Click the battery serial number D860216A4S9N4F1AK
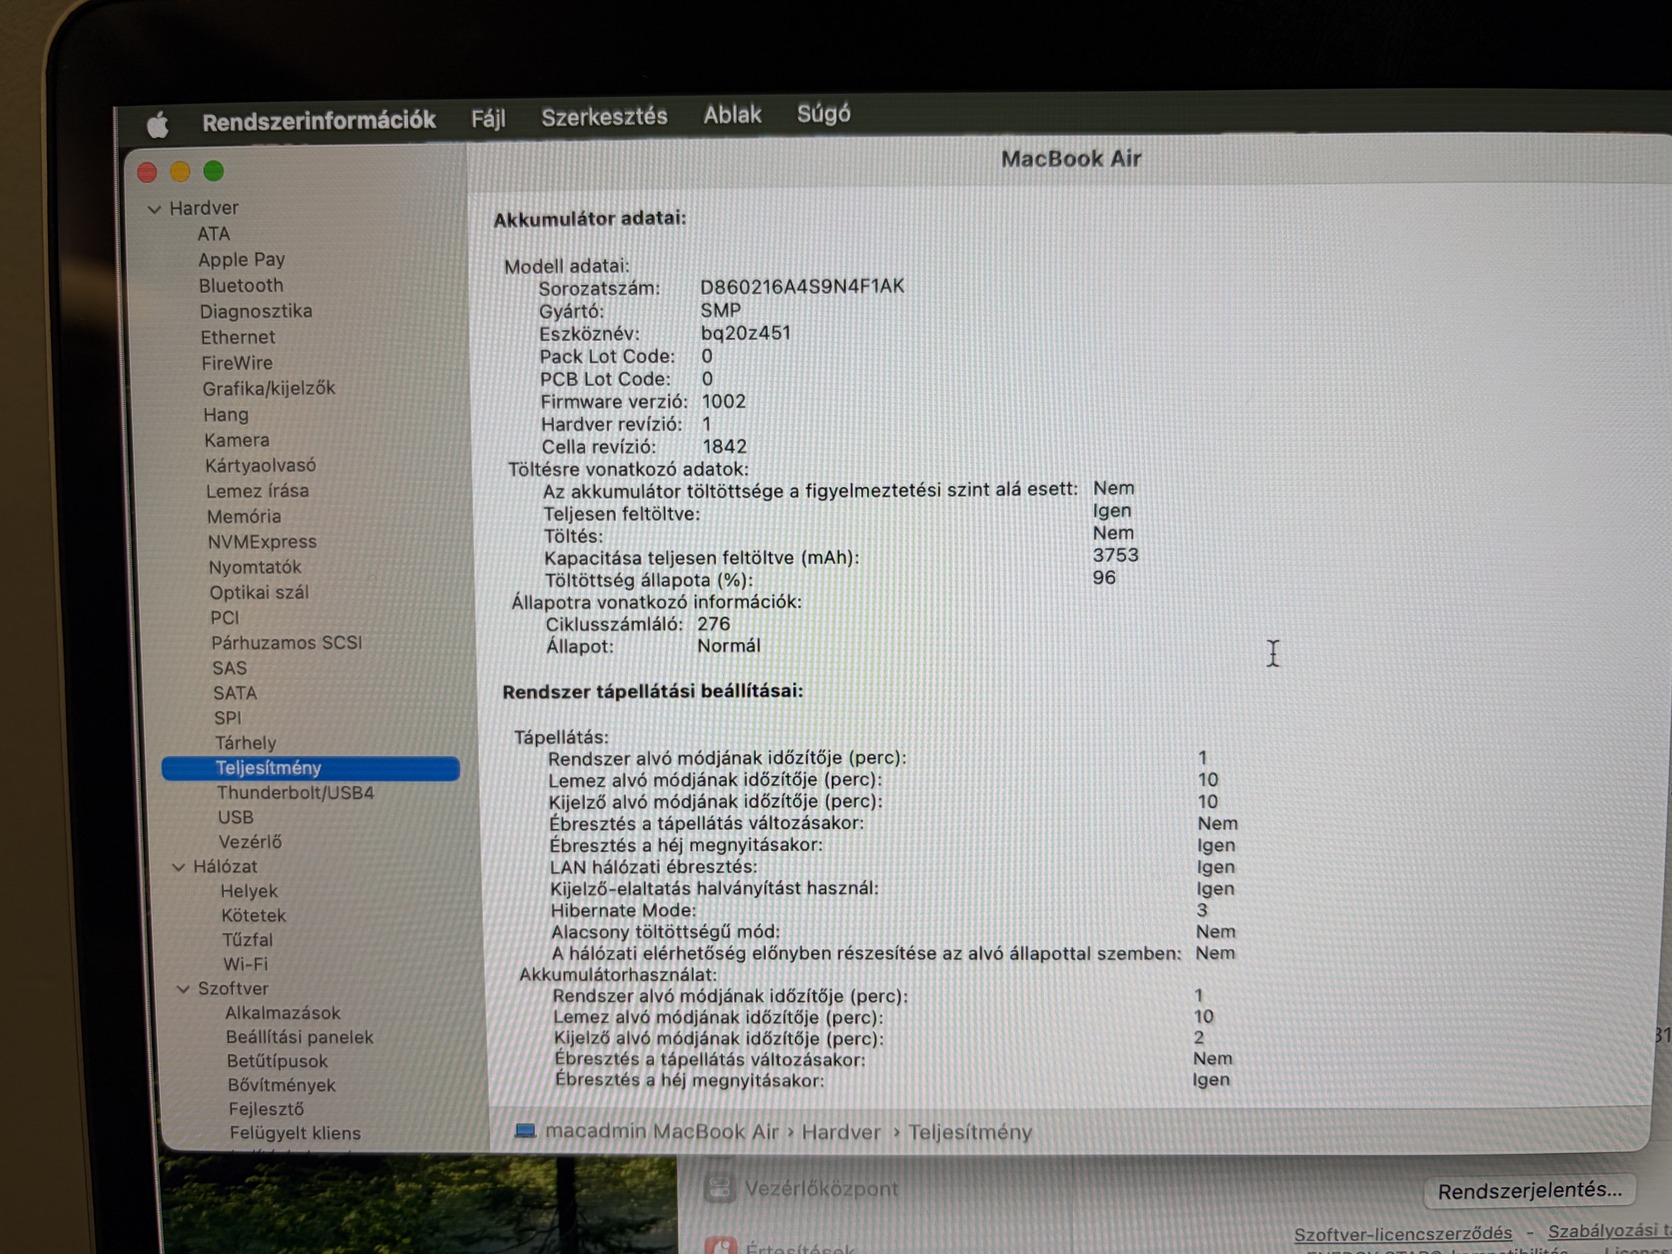Viewport: 1672px width, 1254px height. point(802,287)
